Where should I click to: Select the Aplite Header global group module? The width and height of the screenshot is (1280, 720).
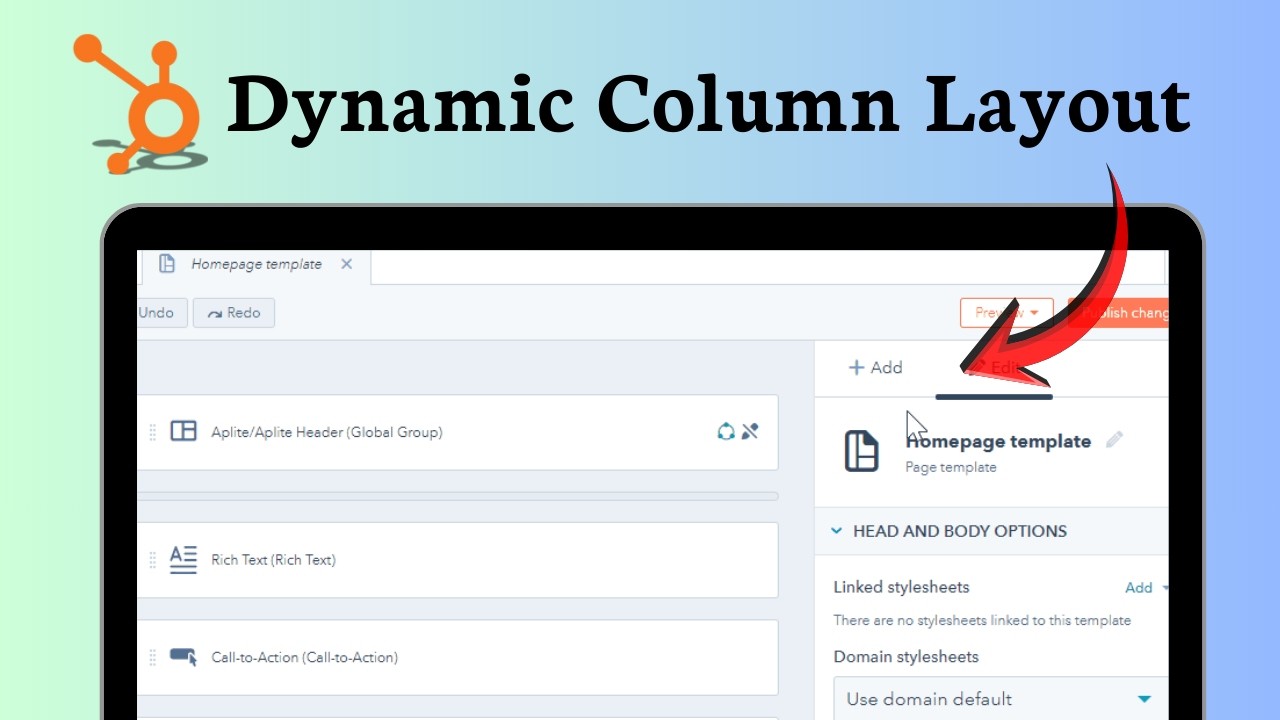(457, 432)
